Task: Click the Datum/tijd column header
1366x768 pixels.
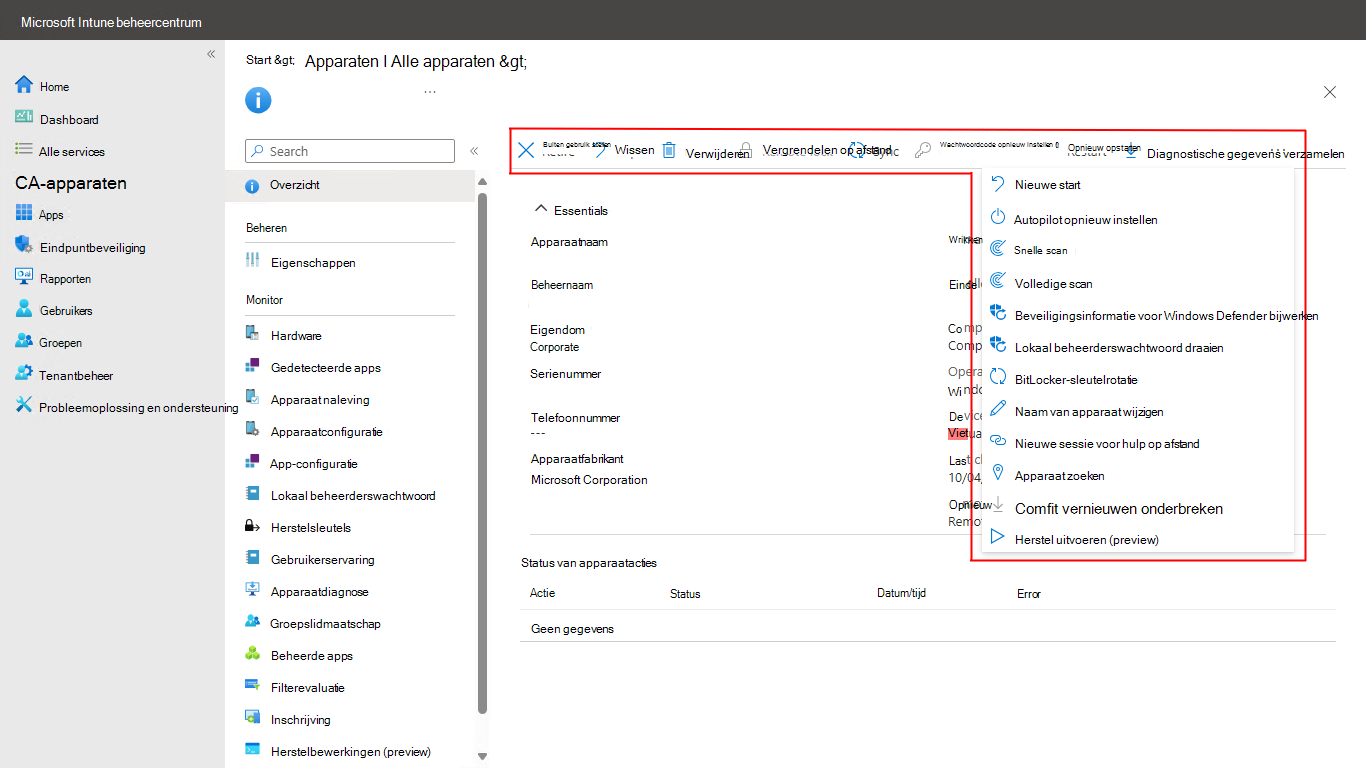Action: click(901, 593)
